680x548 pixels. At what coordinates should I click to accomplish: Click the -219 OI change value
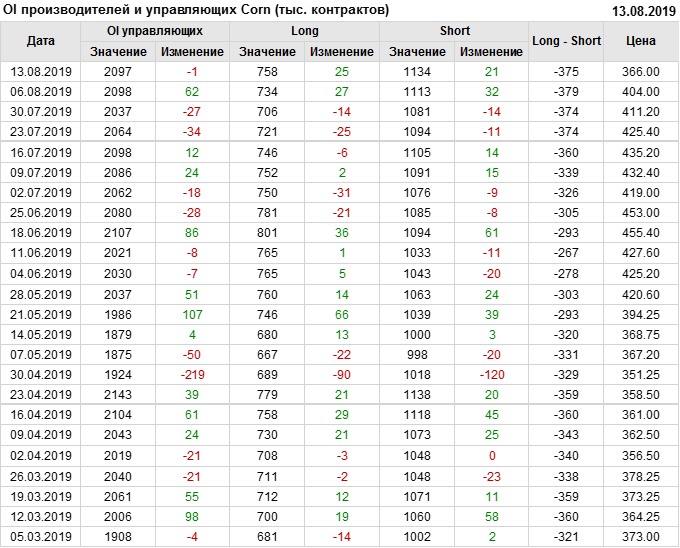[192, 374]
